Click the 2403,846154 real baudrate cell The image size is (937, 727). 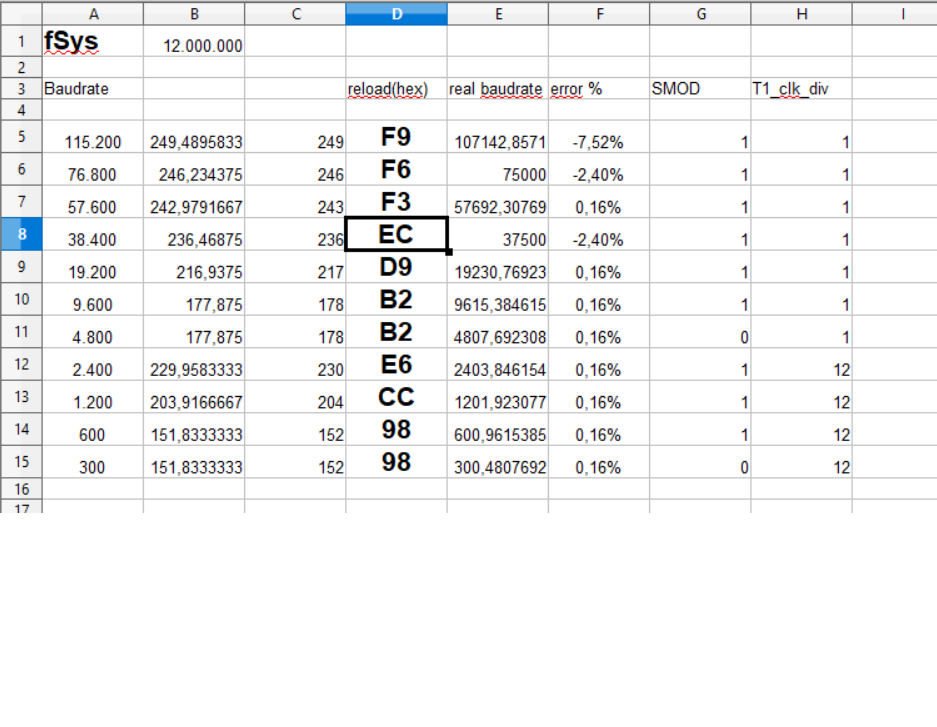click(498, 364)
